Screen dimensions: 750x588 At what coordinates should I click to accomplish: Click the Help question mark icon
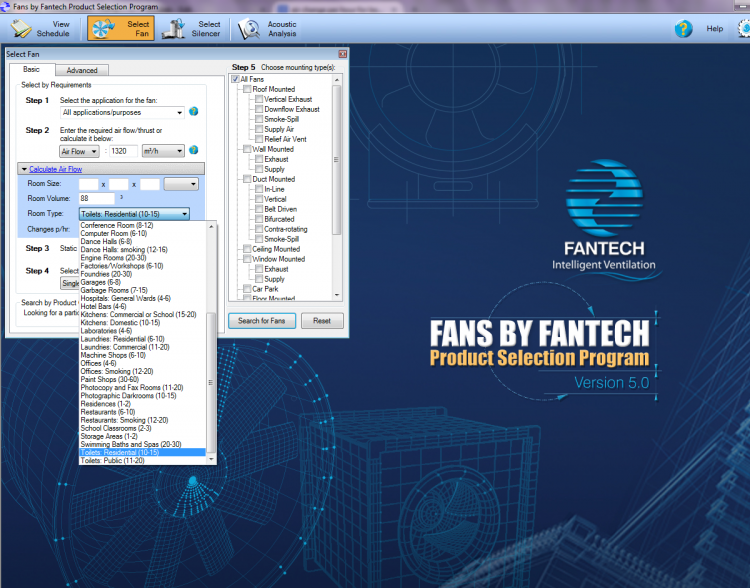[683, 29]
